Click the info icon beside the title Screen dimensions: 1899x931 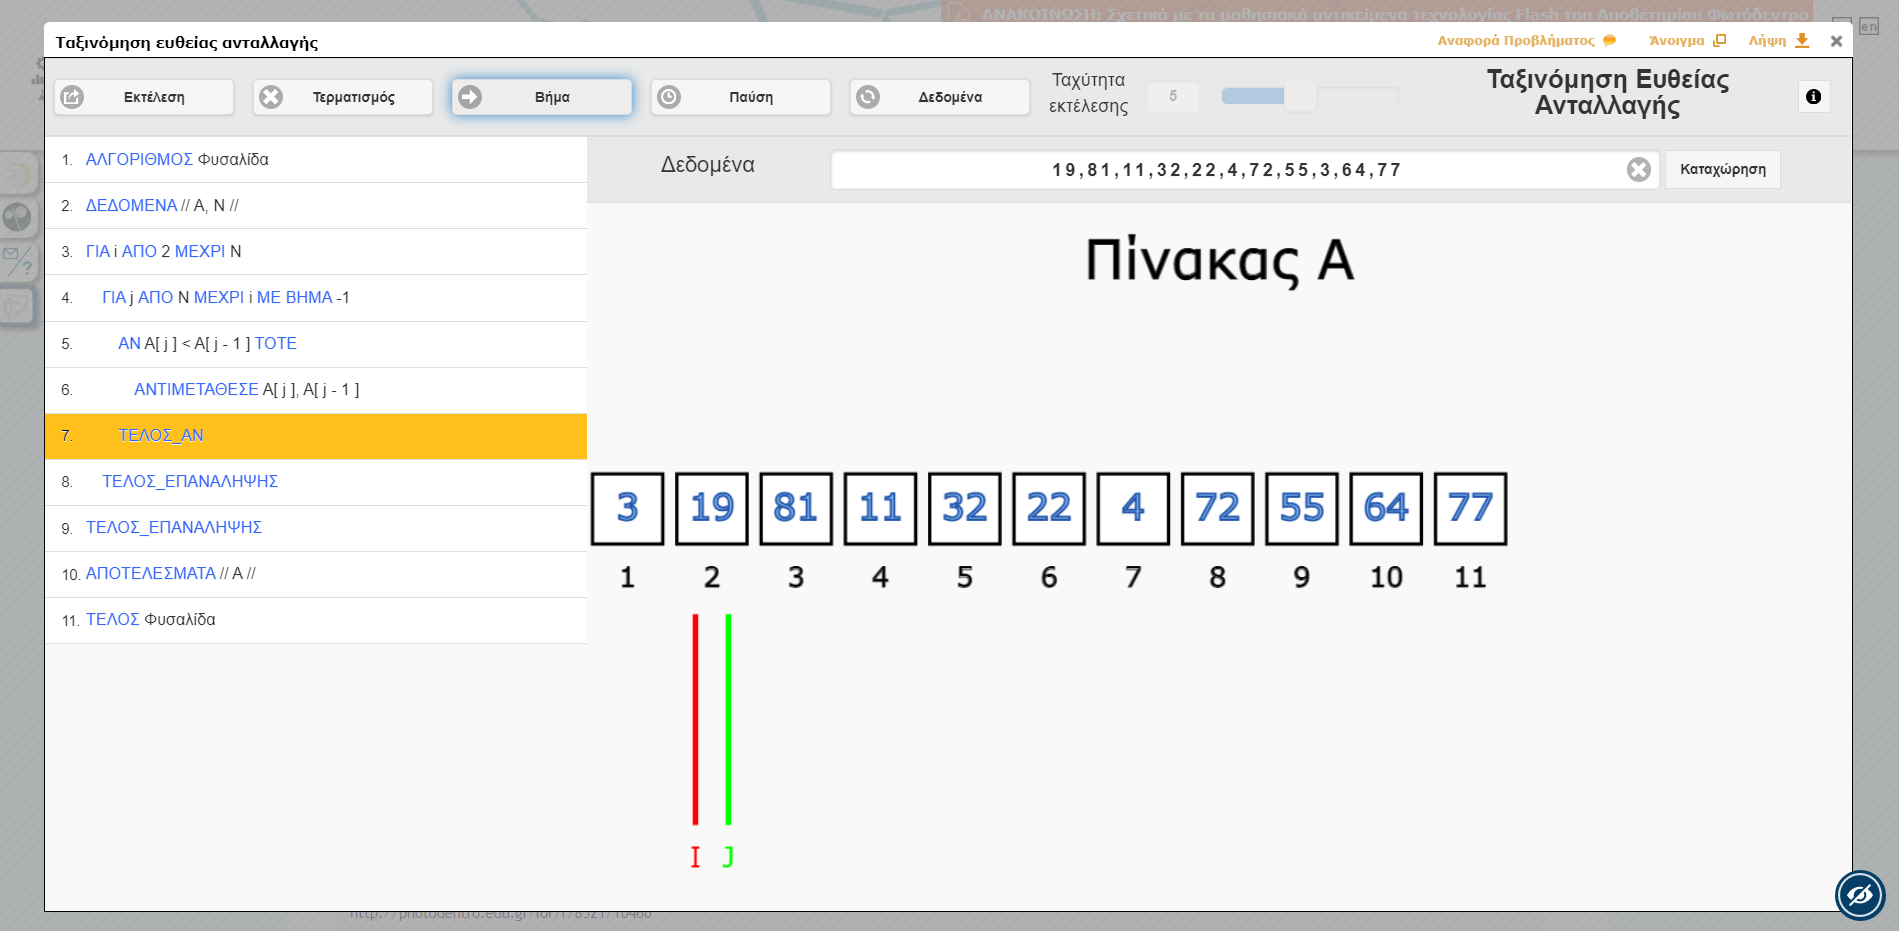coord(1813,97)
